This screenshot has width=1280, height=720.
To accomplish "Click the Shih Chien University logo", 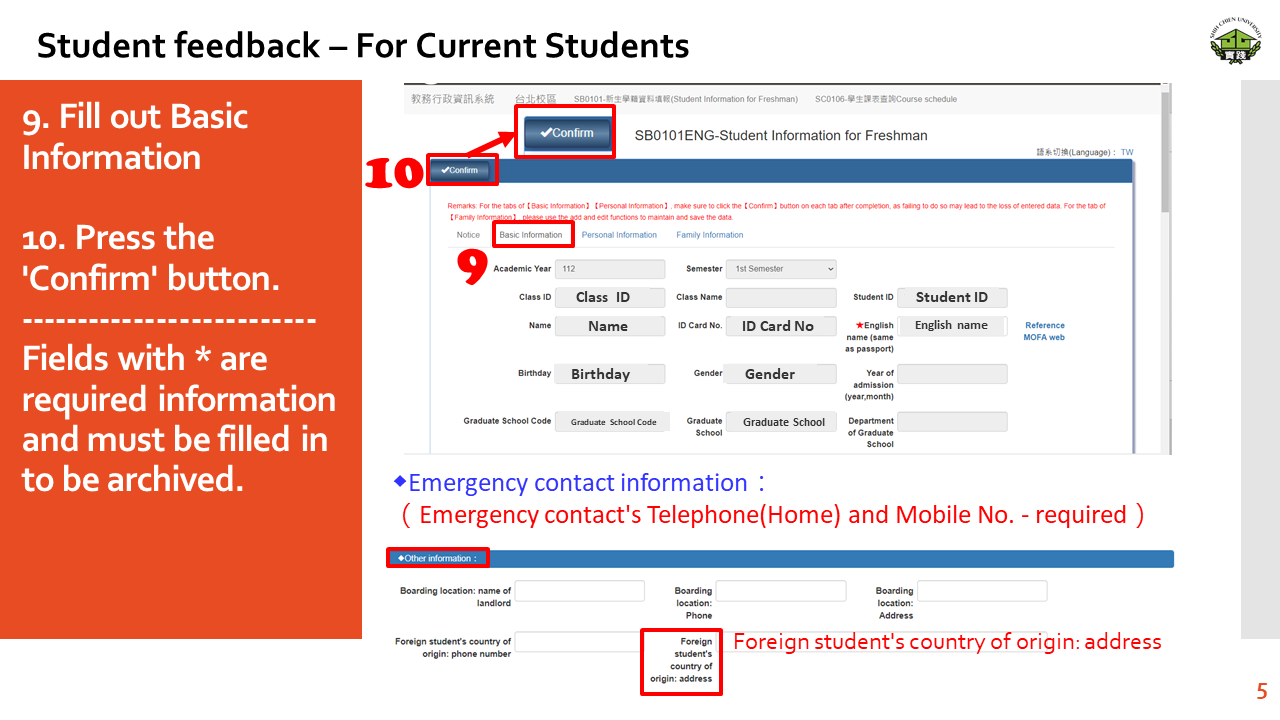I will 1235,40.
